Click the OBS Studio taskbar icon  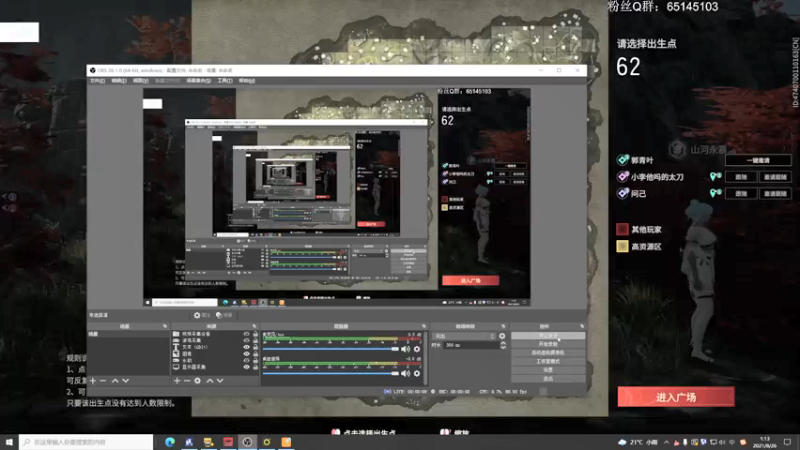pos(247,442)
